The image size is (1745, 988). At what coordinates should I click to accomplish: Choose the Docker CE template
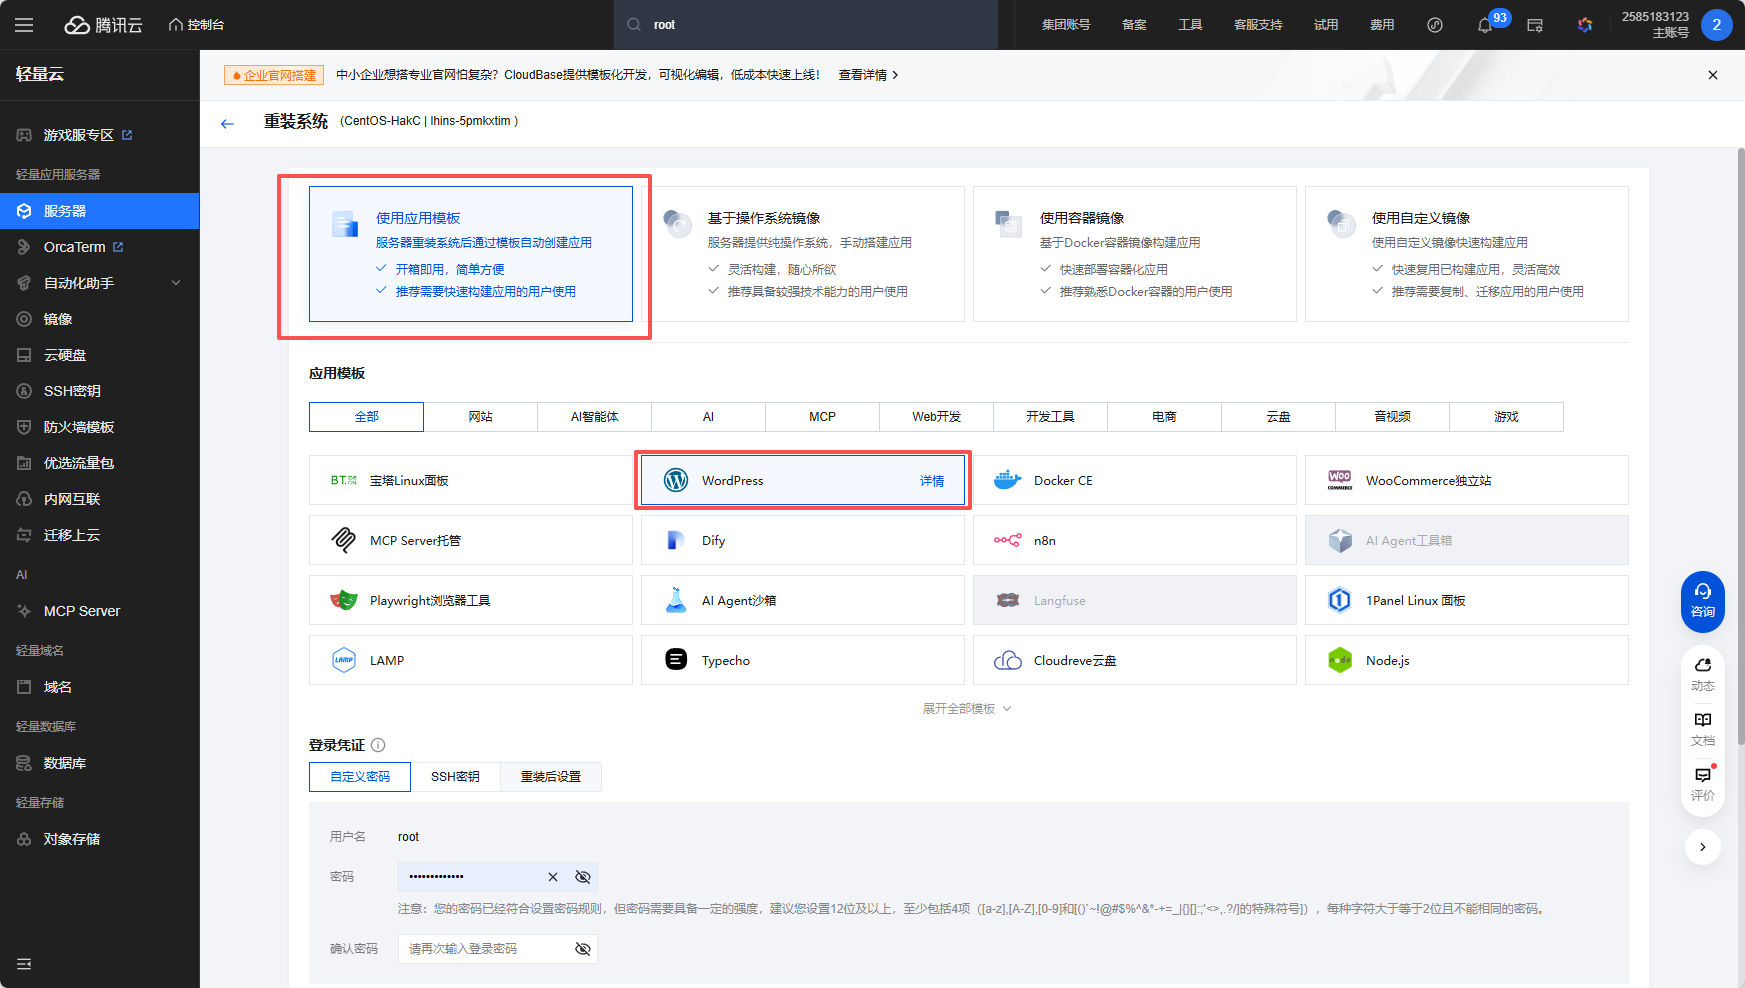[1135, 480]
